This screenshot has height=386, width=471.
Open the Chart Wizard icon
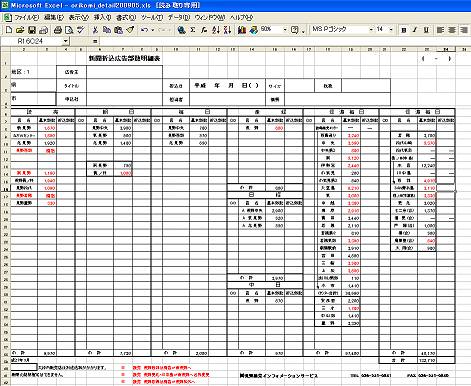242,30
